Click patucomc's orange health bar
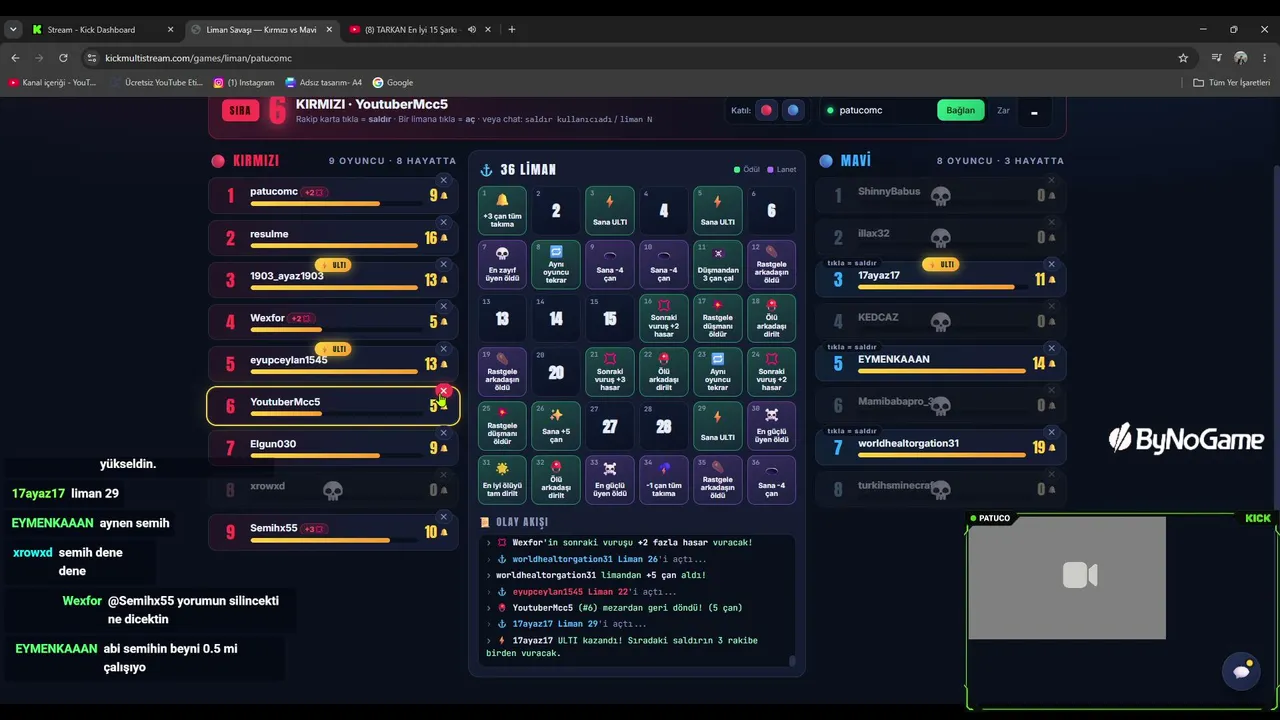The width and height of the screenshot is (1280, 720). [315, 203]
